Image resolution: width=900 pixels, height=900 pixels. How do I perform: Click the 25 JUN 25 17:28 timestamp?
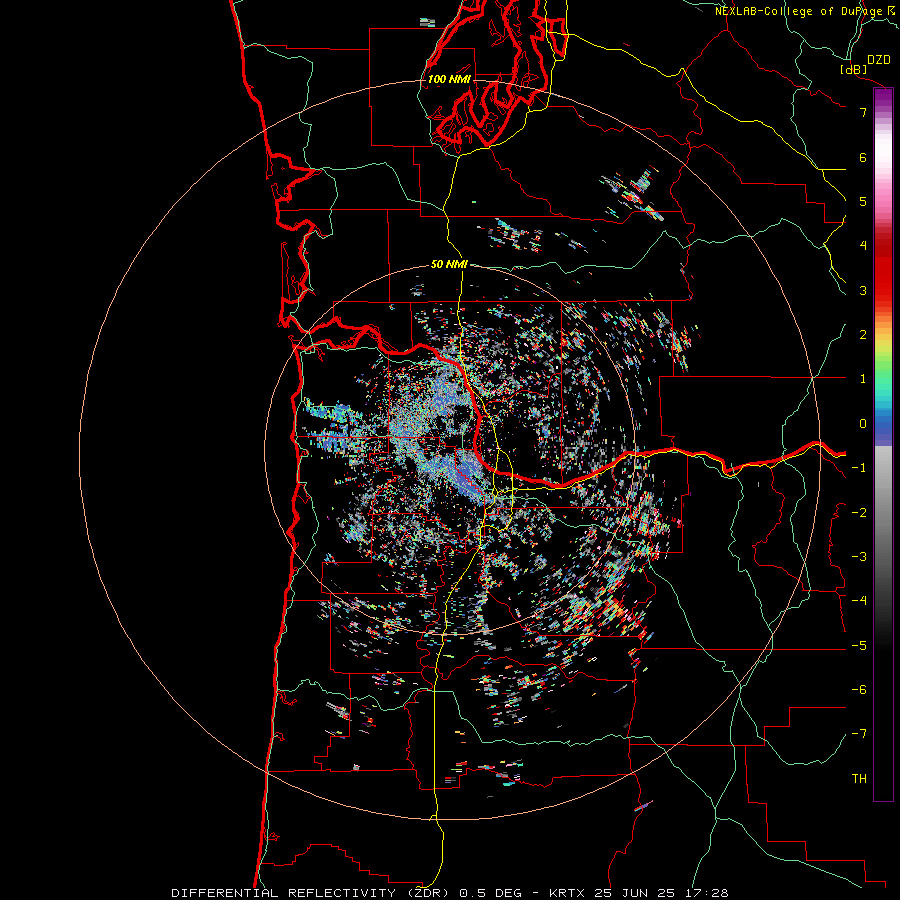(x=660, y=893)
